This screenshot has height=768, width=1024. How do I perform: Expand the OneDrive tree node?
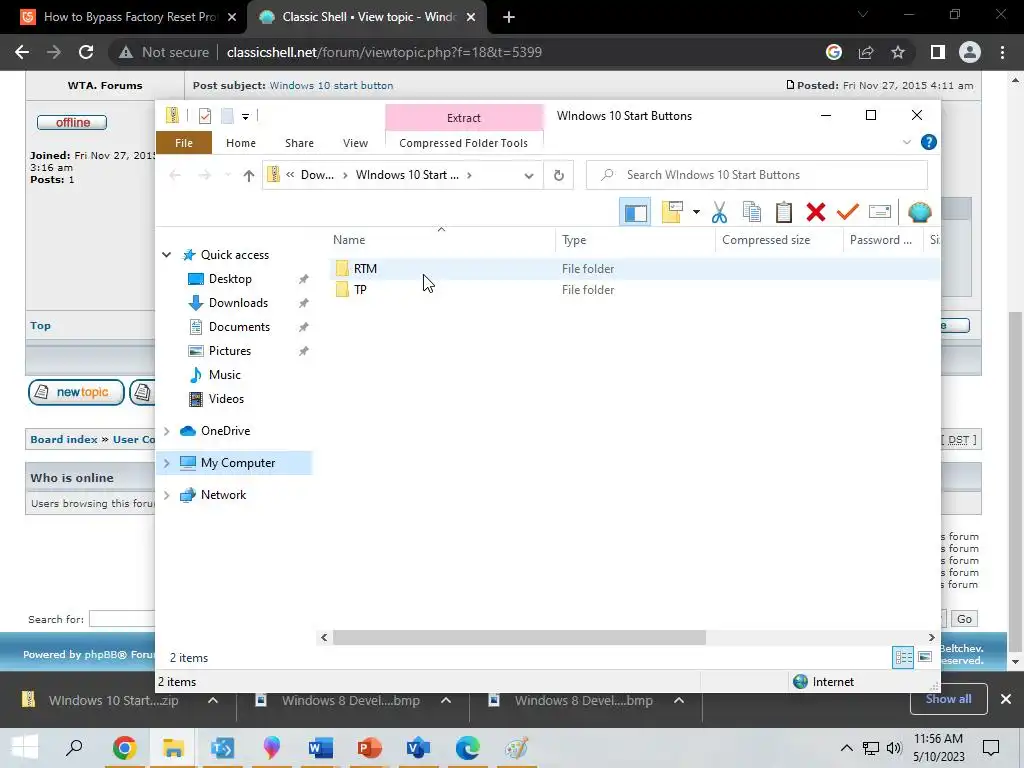(167, 431)
